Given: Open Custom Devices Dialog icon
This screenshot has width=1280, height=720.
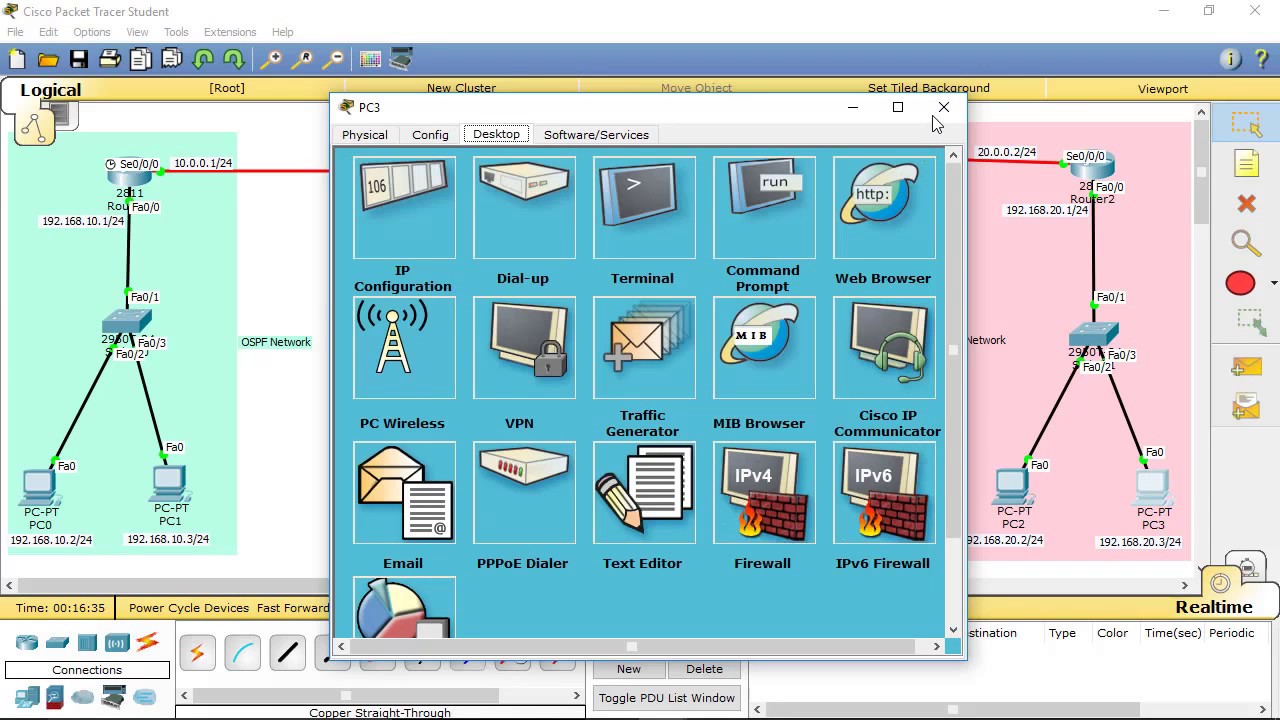Looking at the screenshot, I should [x=401, y=59].
